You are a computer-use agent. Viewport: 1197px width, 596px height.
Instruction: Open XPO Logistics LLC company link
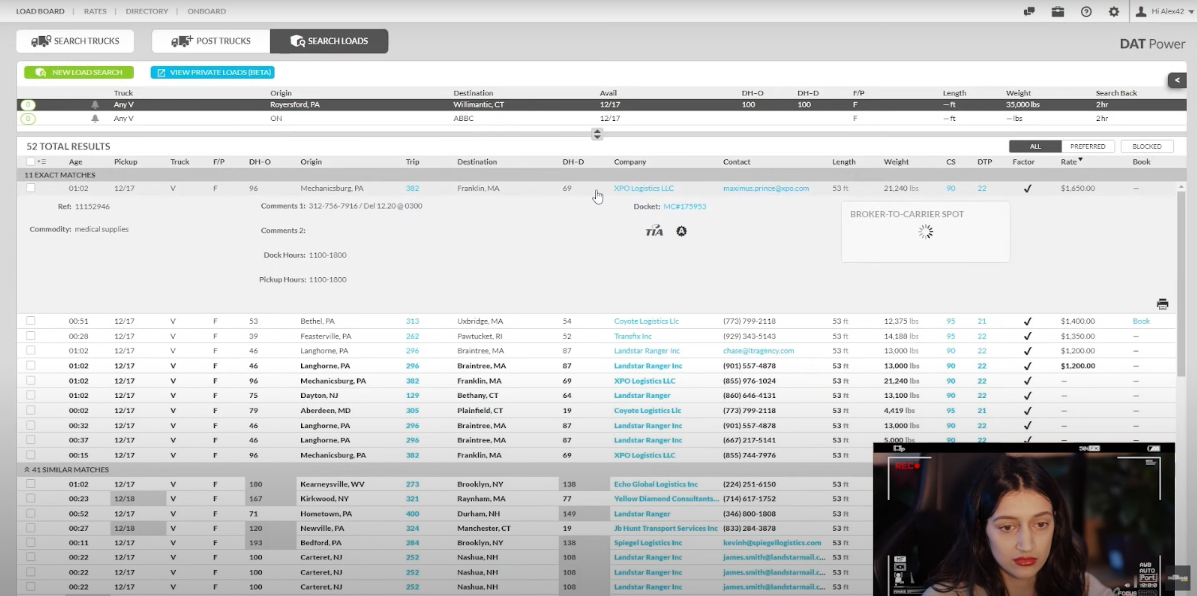coord(644,188)
